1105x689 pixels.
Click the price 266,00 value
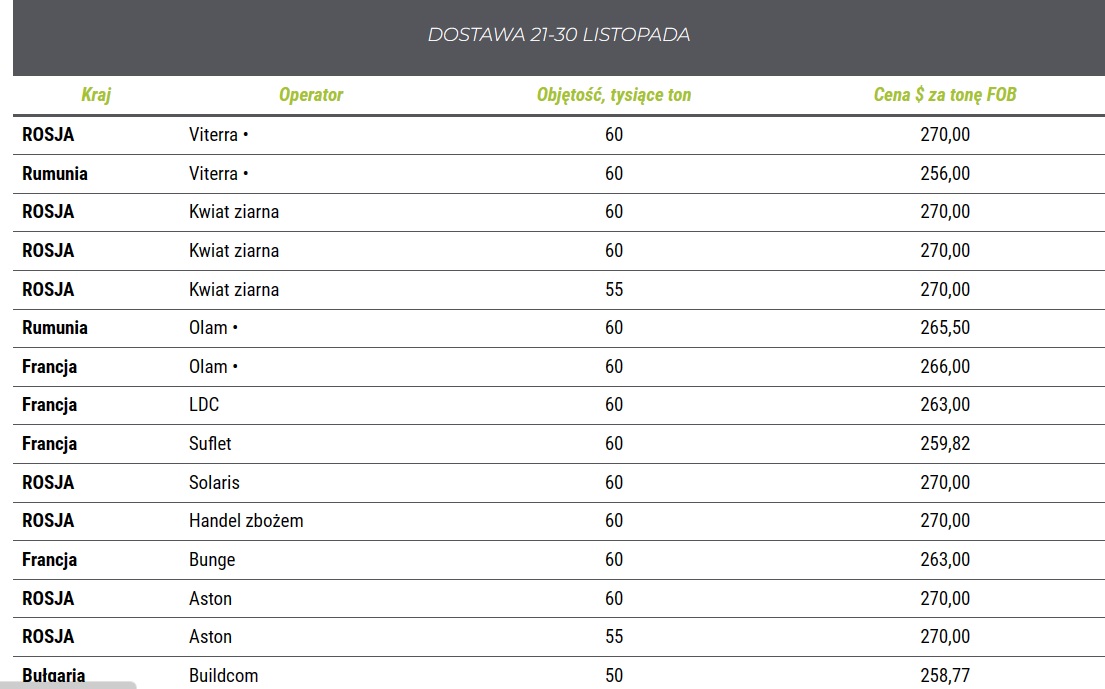click(x=945, y=366)
